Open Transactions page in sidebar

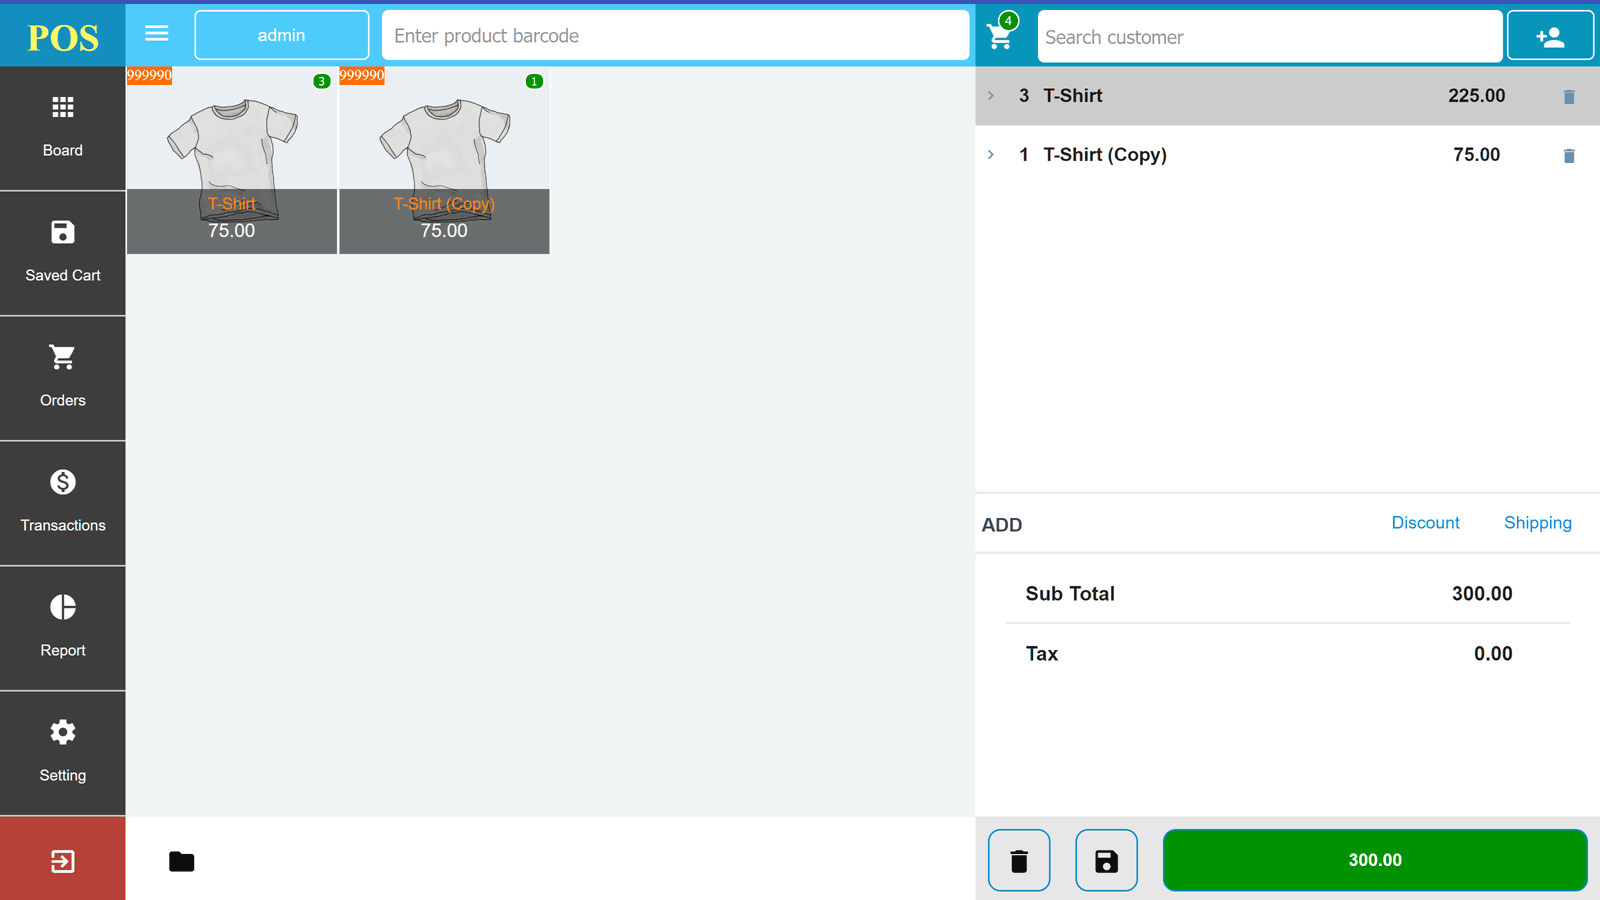pos(62,503)
